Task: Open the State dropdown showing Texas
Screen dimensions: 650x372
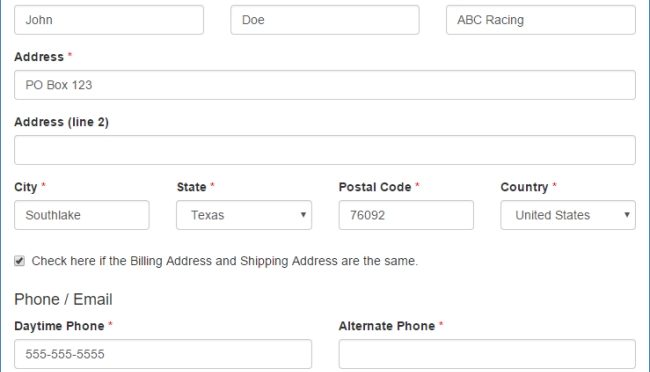Action: pos(244,215)
